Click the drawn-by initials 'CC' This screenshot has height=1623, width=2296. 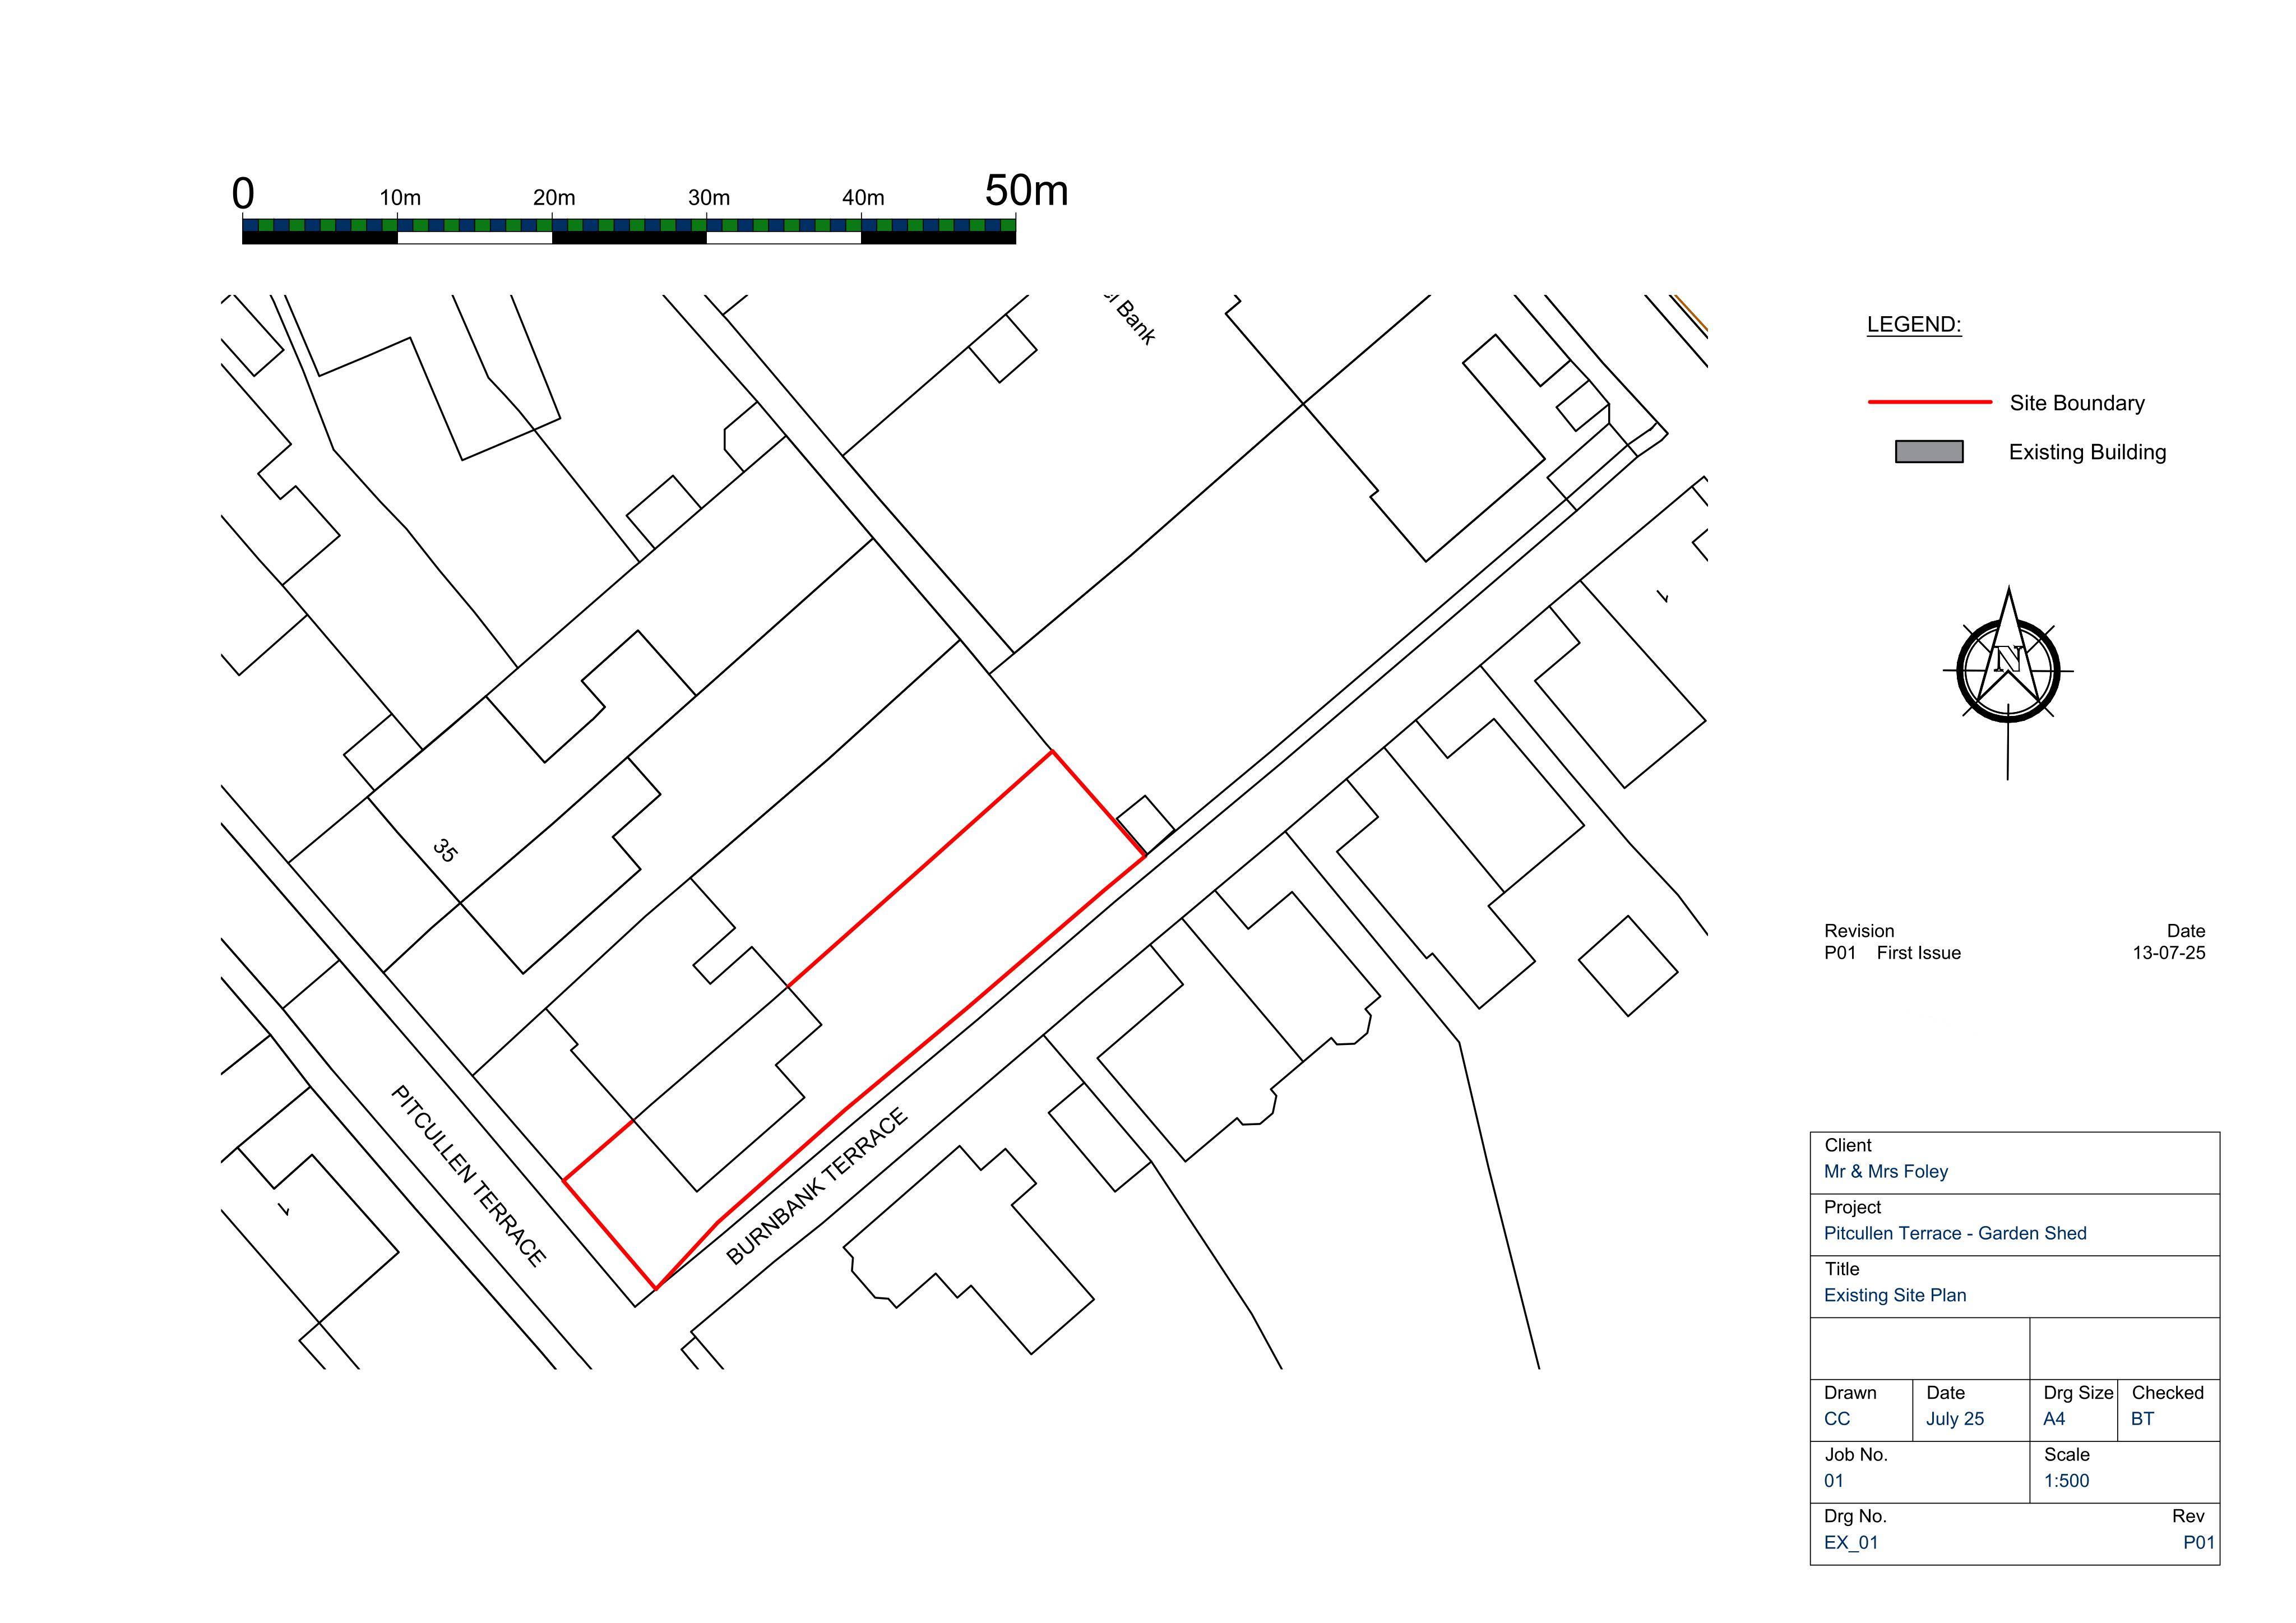pyautogui.click(x=1837, y=1419)
